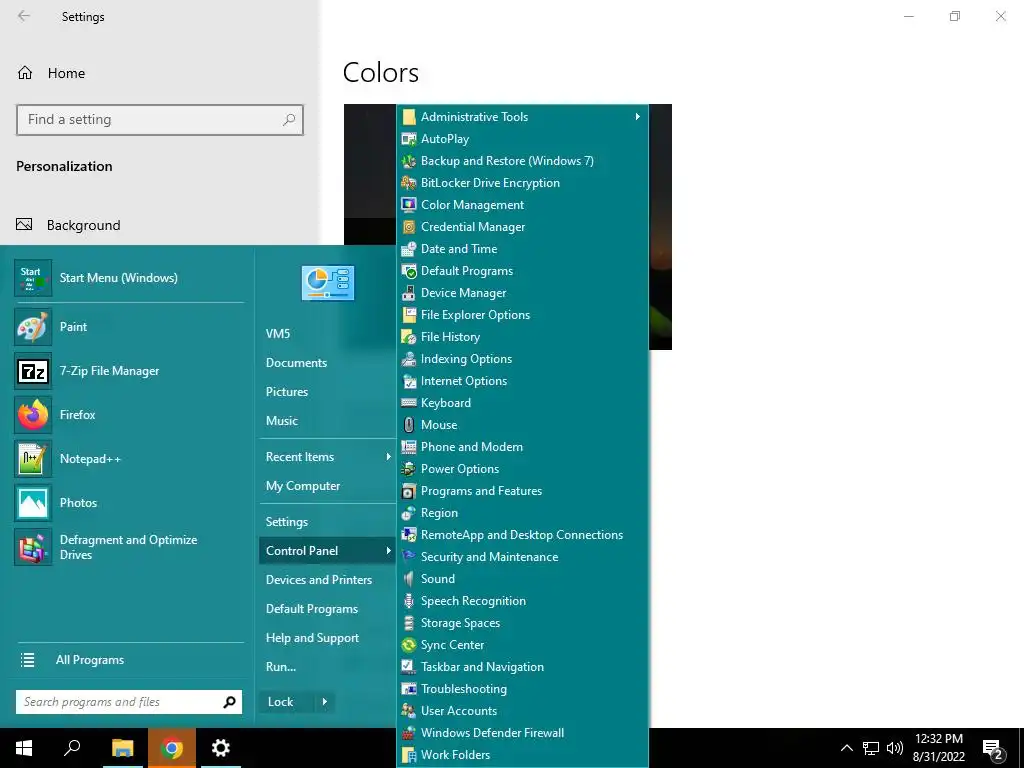1024x768 pixels.
Task: Open Mouse settings
Action: pos(522,425)
